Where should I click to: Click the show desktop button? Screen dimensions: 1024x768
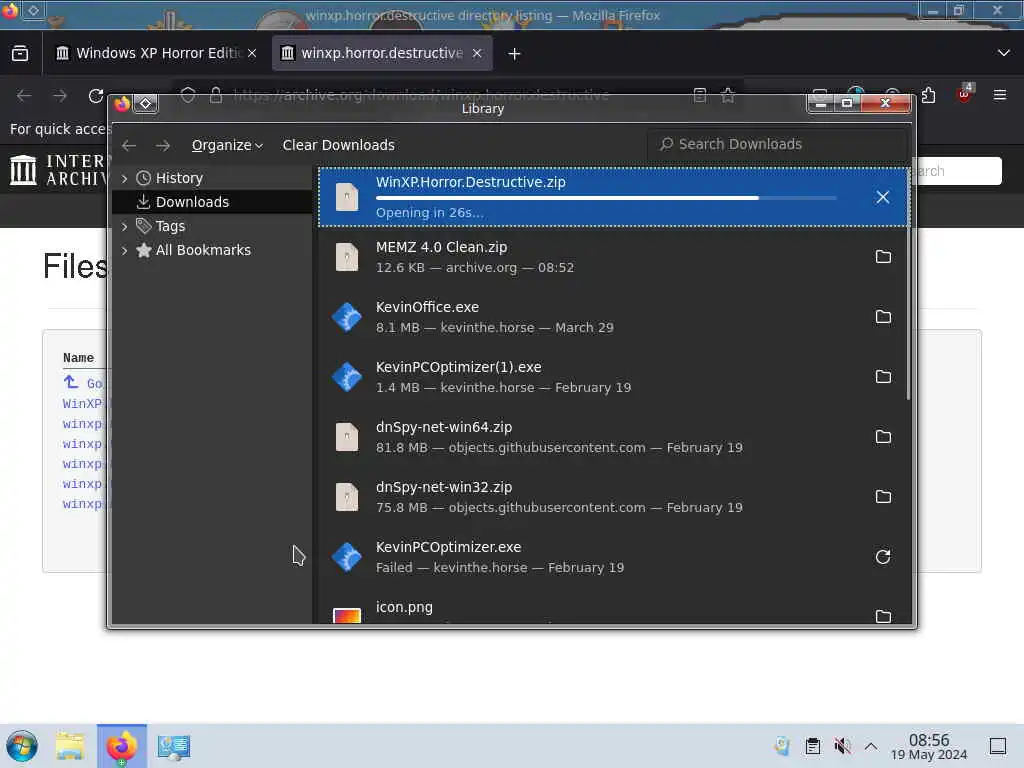[998, 746]
